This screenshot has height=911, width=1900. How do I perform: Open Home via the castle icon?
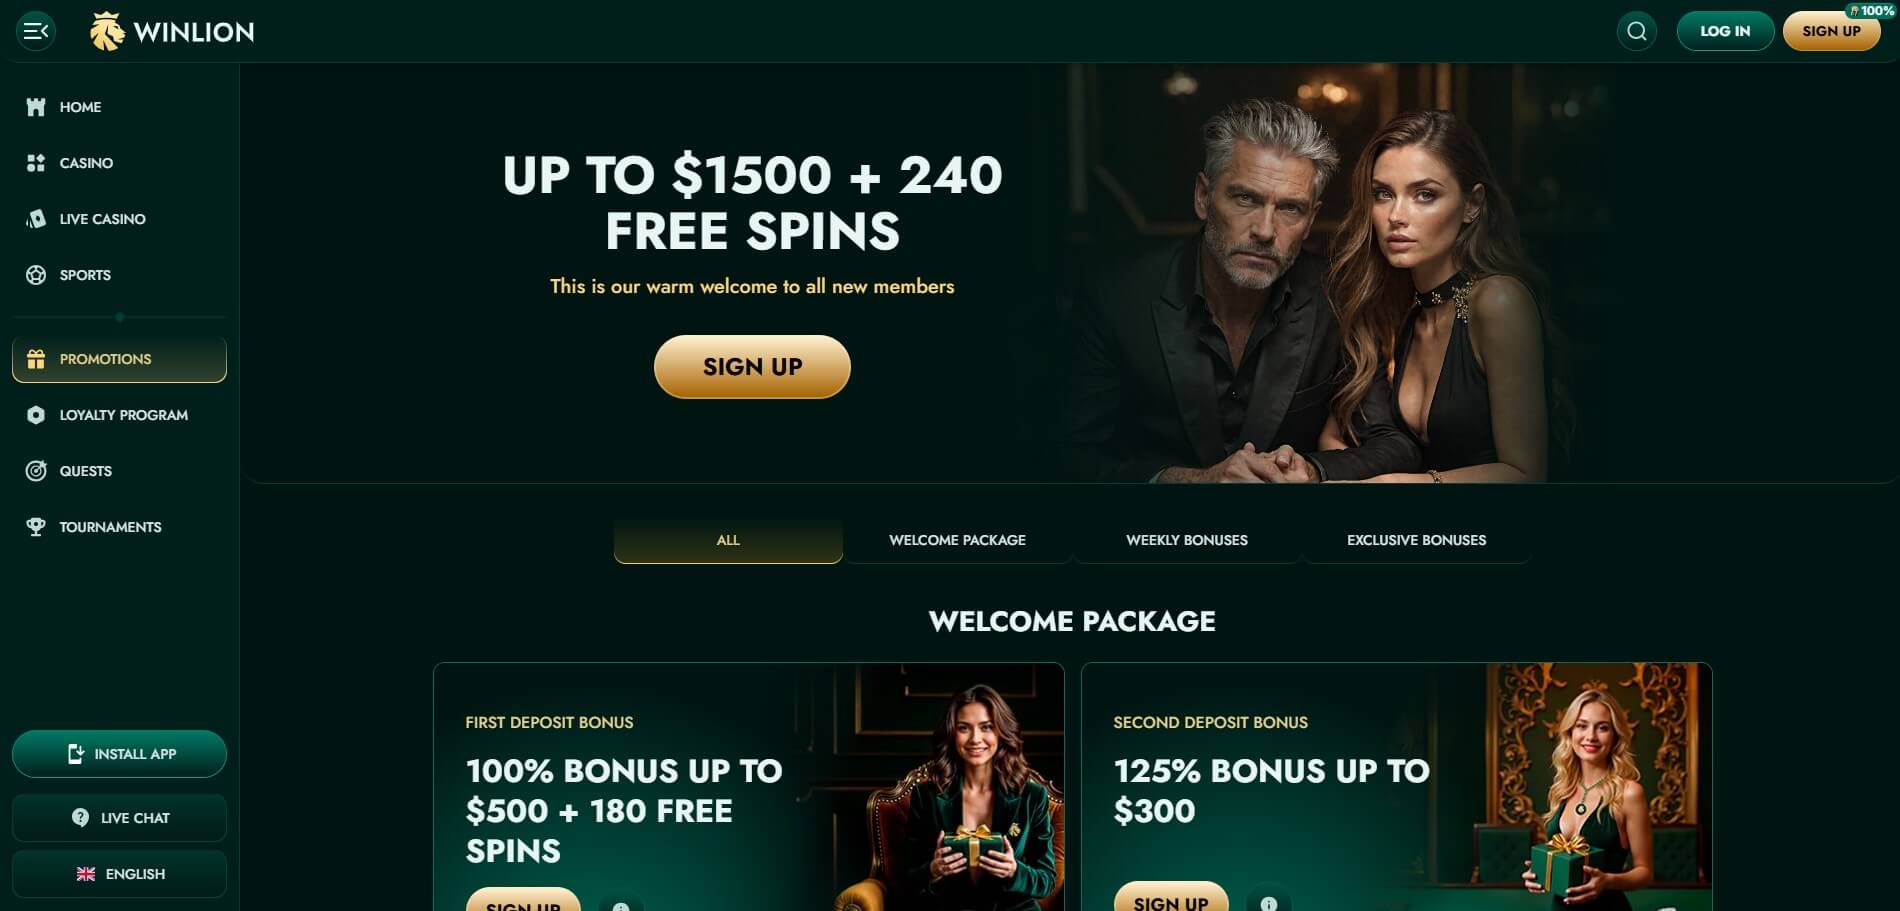point(36,107)
